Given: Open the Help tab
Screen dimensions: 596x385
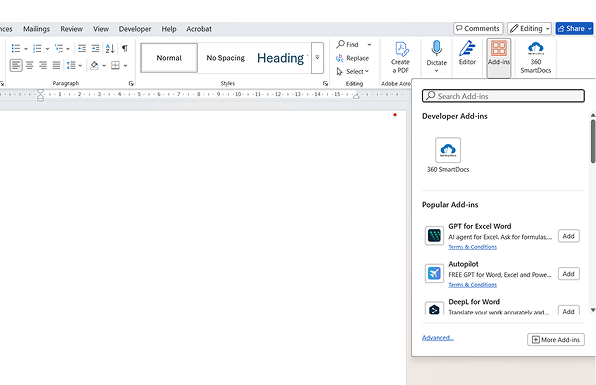Looking at the screenshot, I should [169, 29].
